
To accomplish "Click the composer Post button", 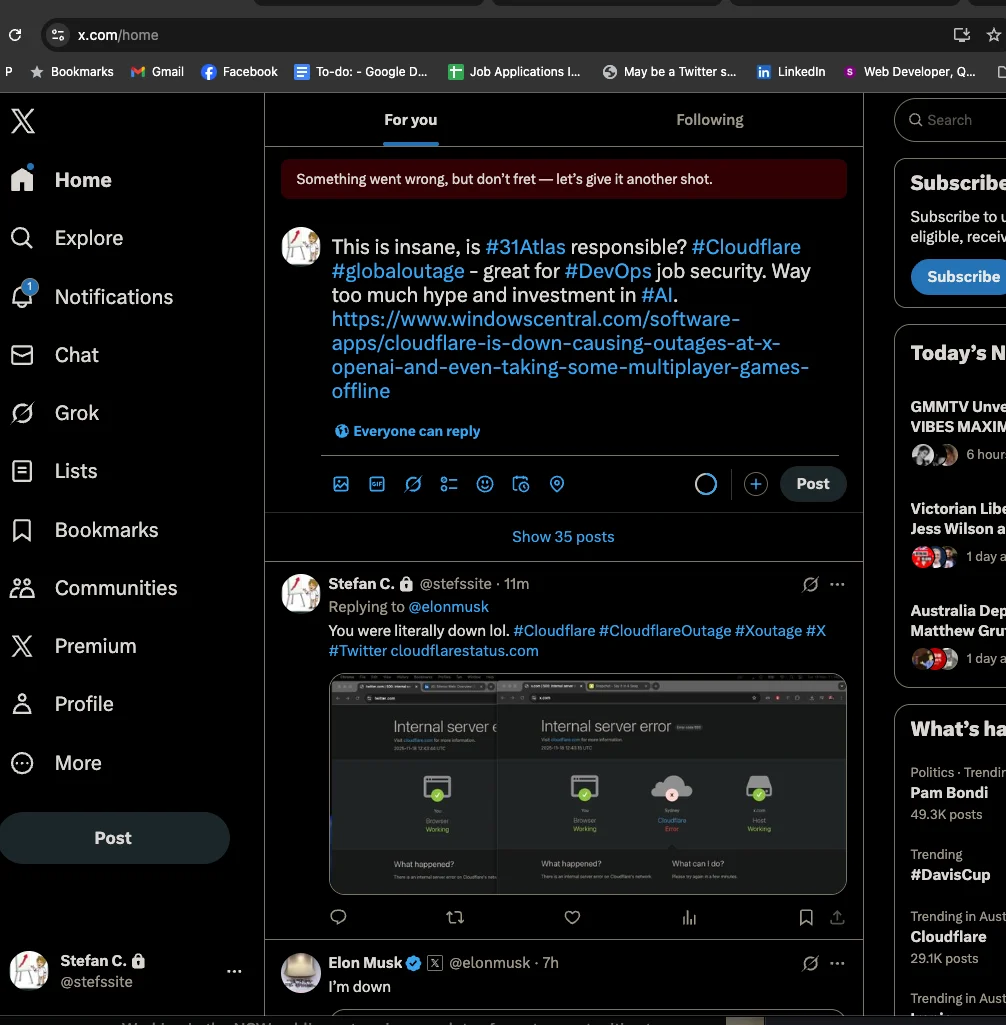I will pos(813,484).
